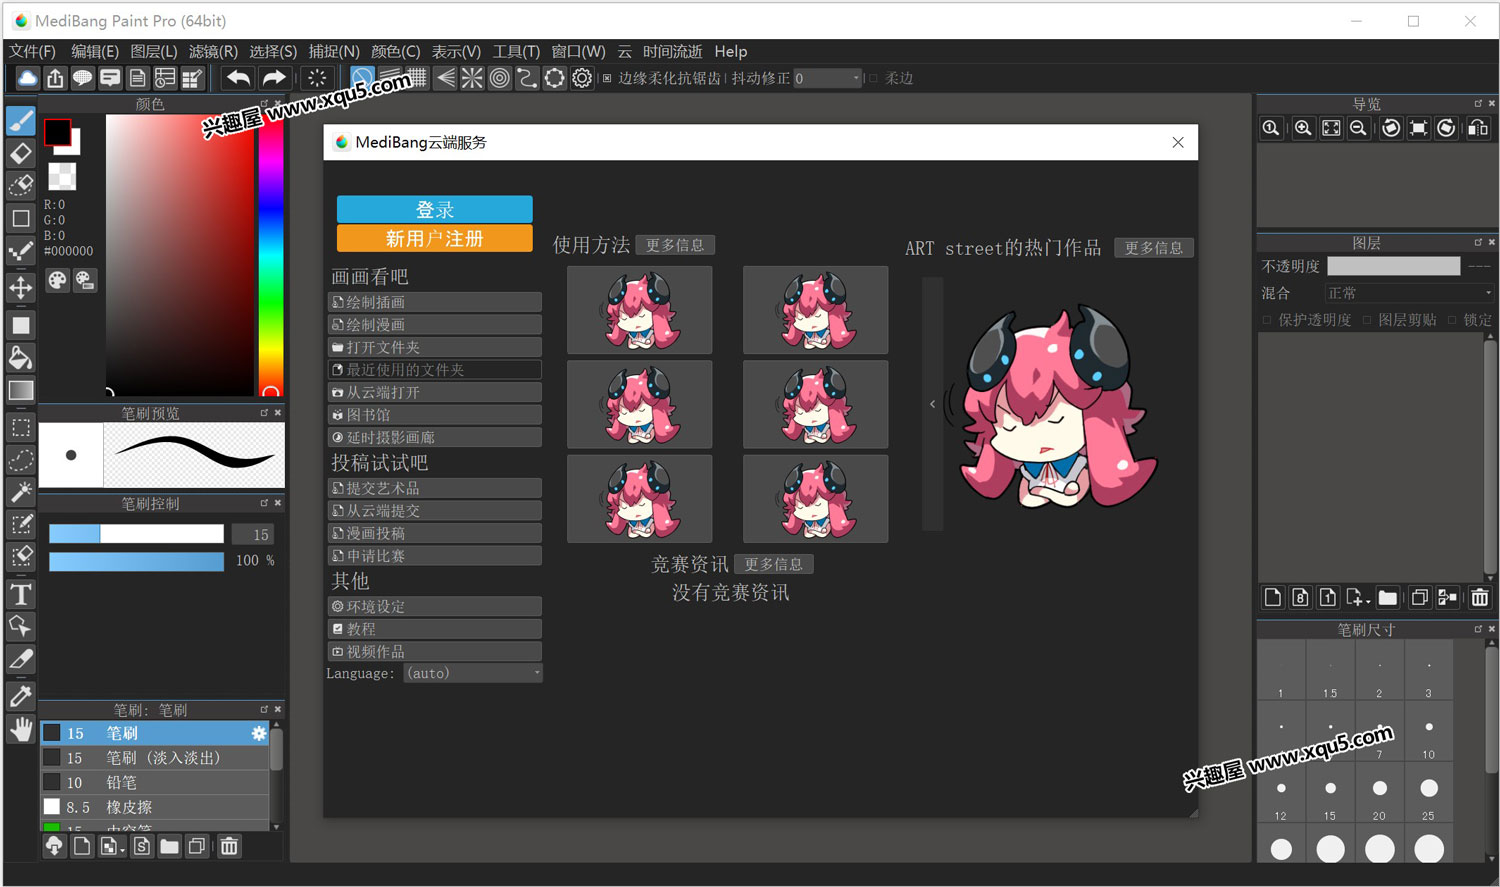This screenshot has height=887, width=1500.
Task: Select the Magic Wand tool
Action: (21, 492)
